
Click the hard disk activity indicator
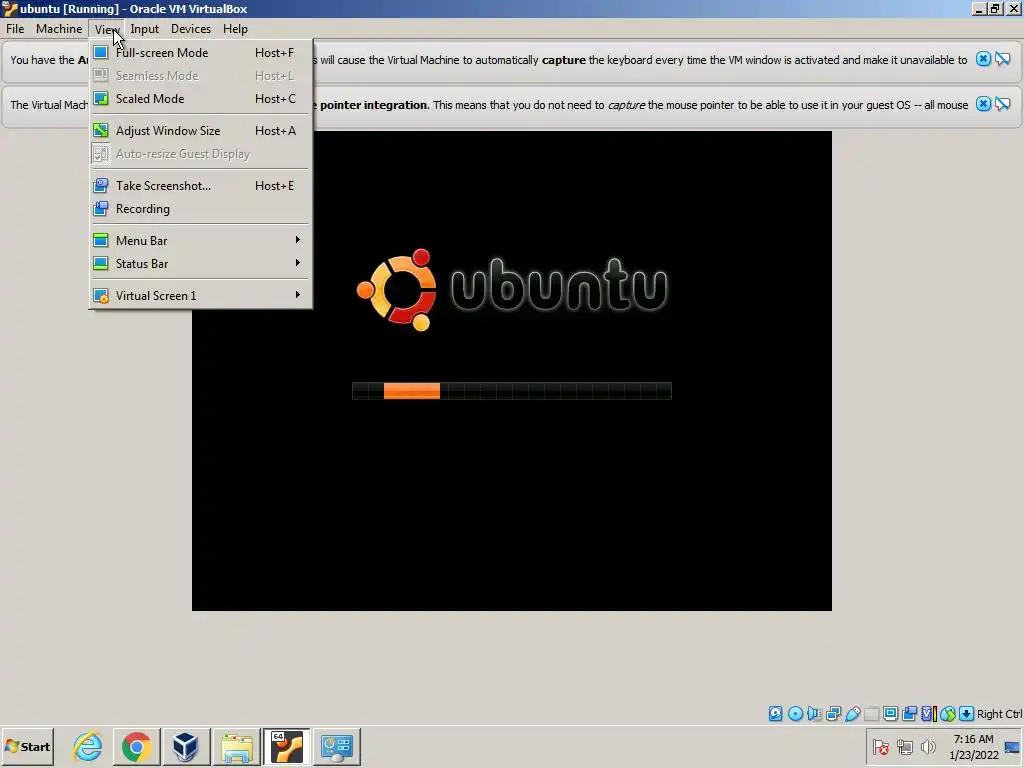(775, 714)
